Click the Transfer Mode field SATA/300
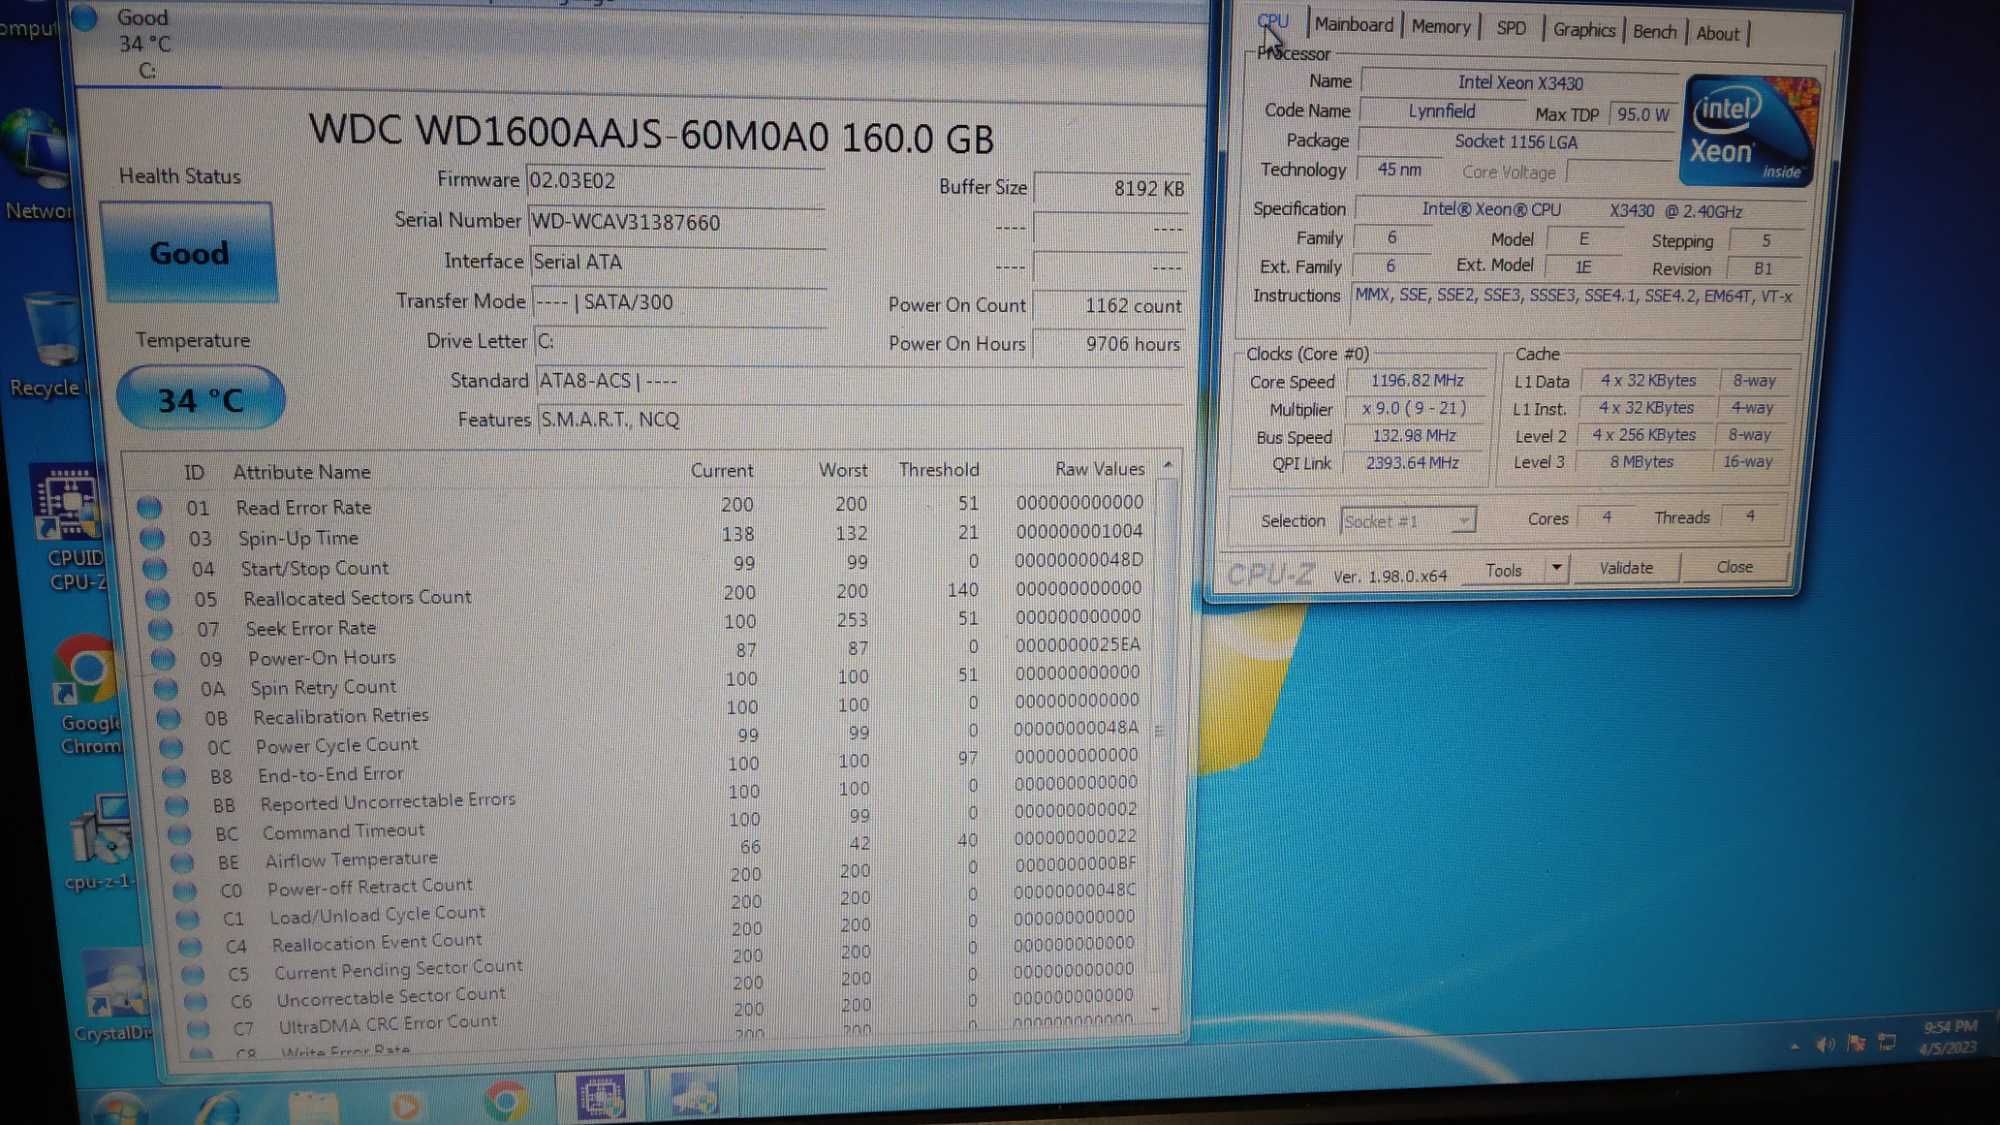 (x=680, y=302)
